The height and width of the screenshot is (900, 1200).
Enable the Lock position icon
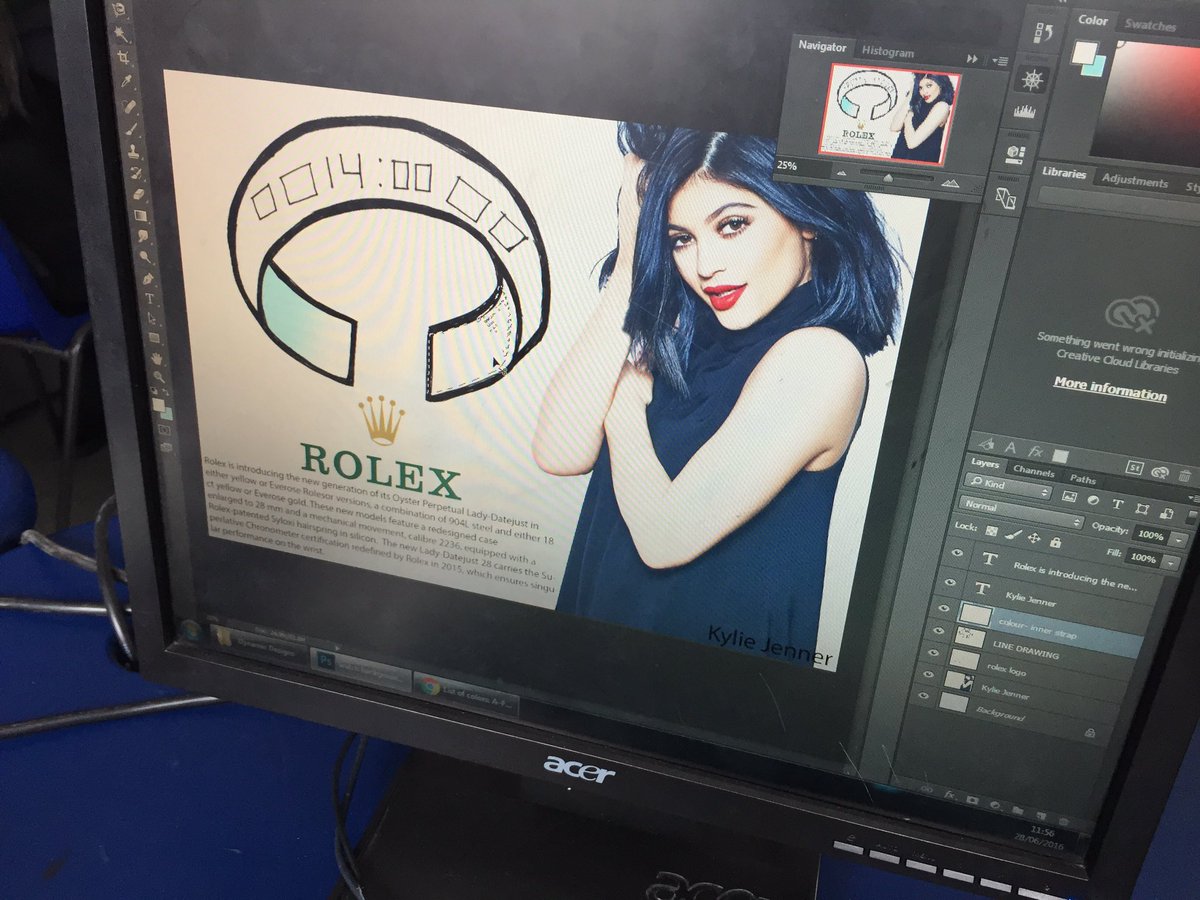pyautogui.click(x=1035, y=539)
